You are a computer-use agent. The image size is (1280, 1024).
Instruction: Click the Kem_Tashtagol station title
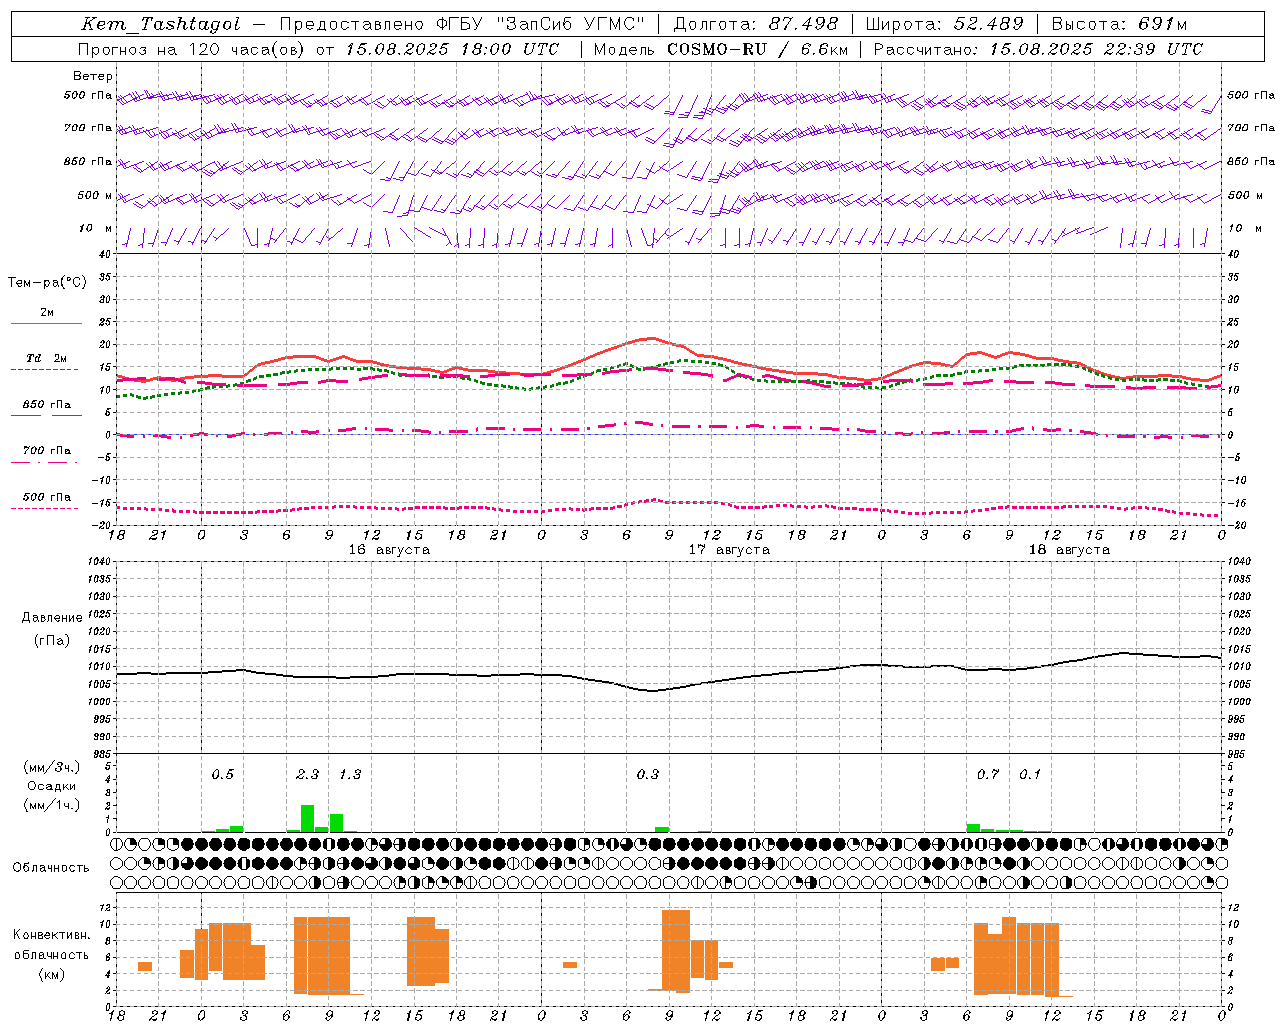(x=161, y=24)
